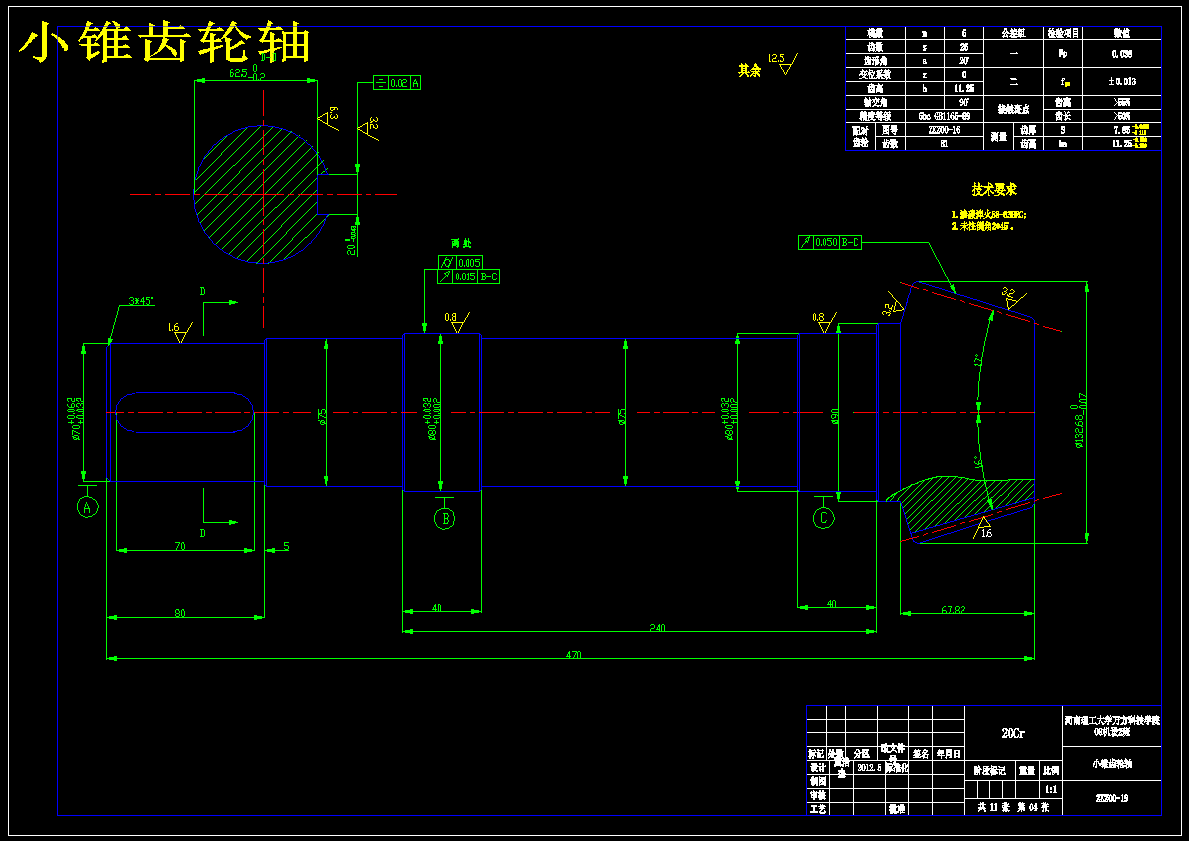Click the keyway slot outline on the shaft
Screen dimensions: 1189x841
(x=185, y=413)
